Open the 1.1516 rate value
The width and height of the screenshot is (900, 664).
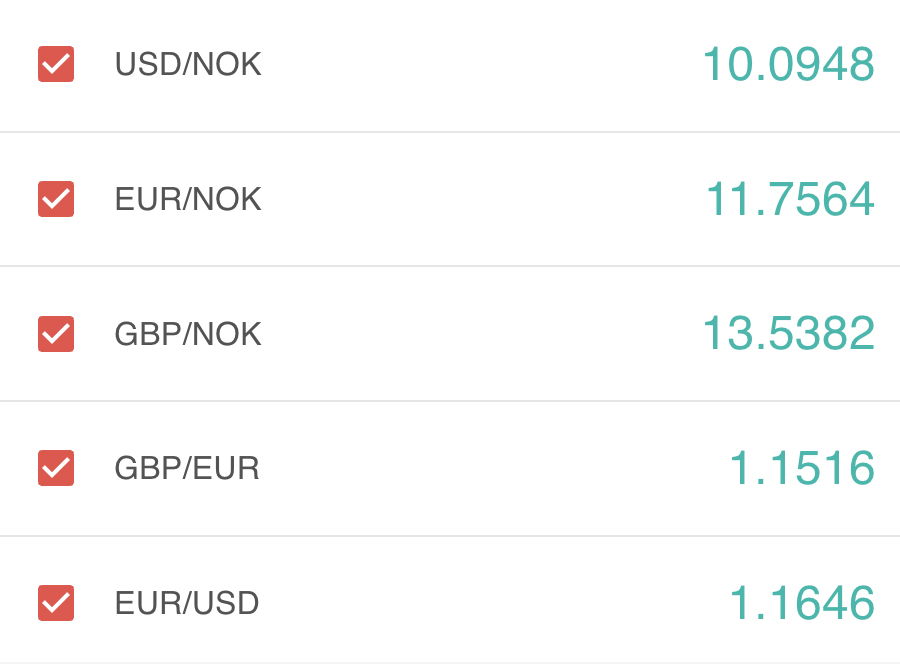pos(802,468)
